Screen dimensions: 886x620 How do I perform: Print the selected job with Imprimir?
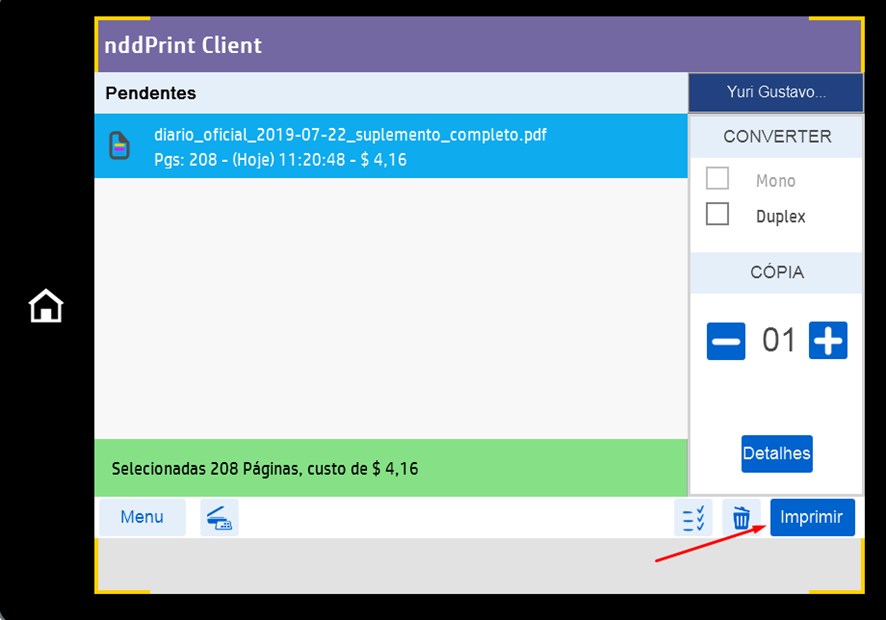coord(812,517)
